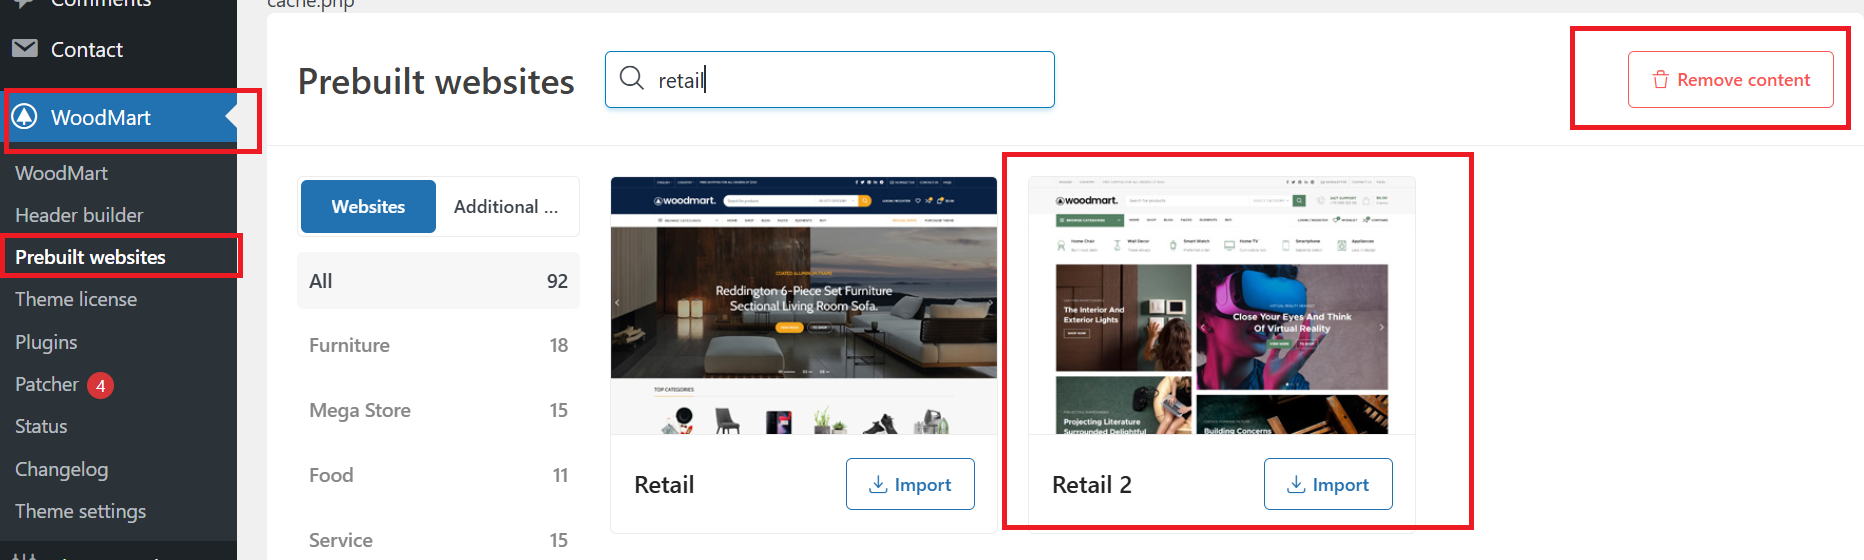Switch to the Additional tab
The width and height of the screenshot is (1864, 560).
pos(506,206)
